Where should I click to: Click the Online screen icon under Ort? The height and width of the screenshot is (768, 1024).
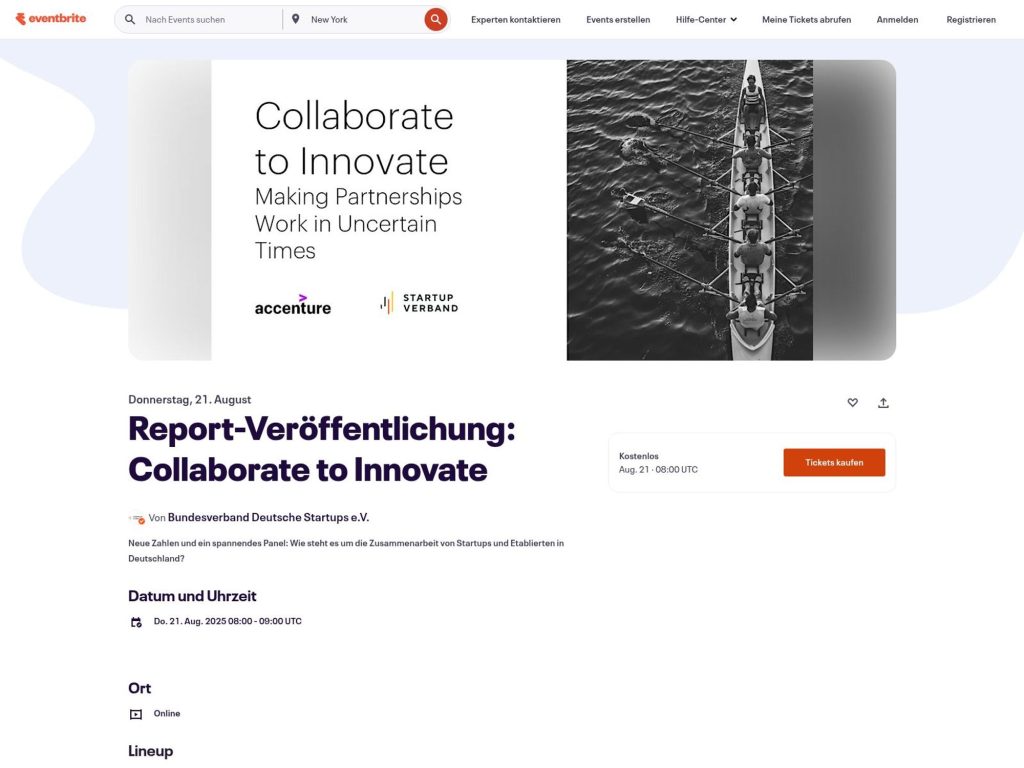[x=135, y=713]
